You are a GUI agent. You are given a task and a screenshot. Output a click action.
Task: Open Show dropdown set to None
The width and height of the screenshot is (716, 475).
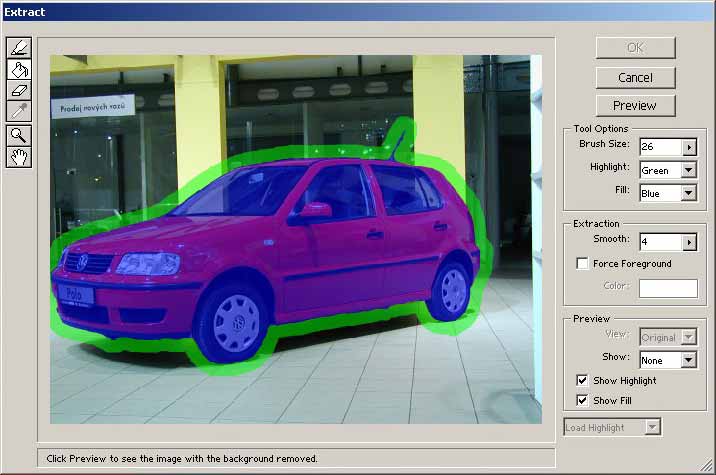point(689,360)
